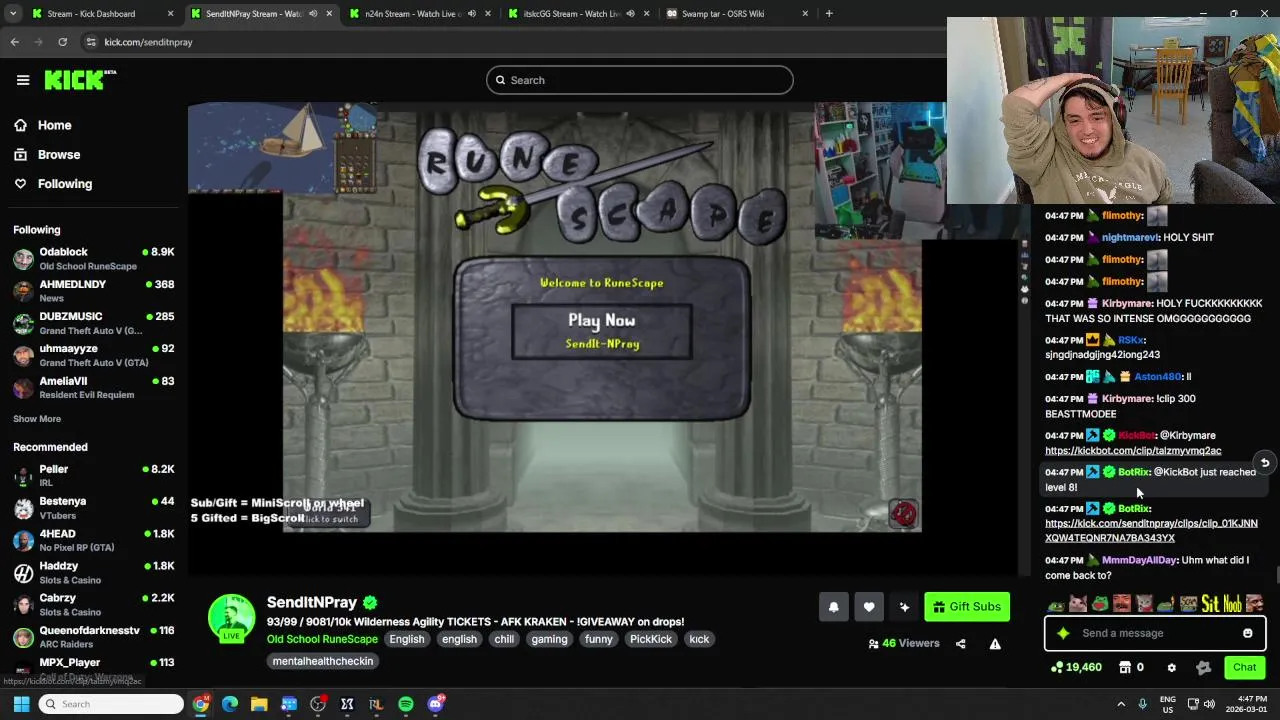Select the gaming stream tag

click(x=549, y=639)
